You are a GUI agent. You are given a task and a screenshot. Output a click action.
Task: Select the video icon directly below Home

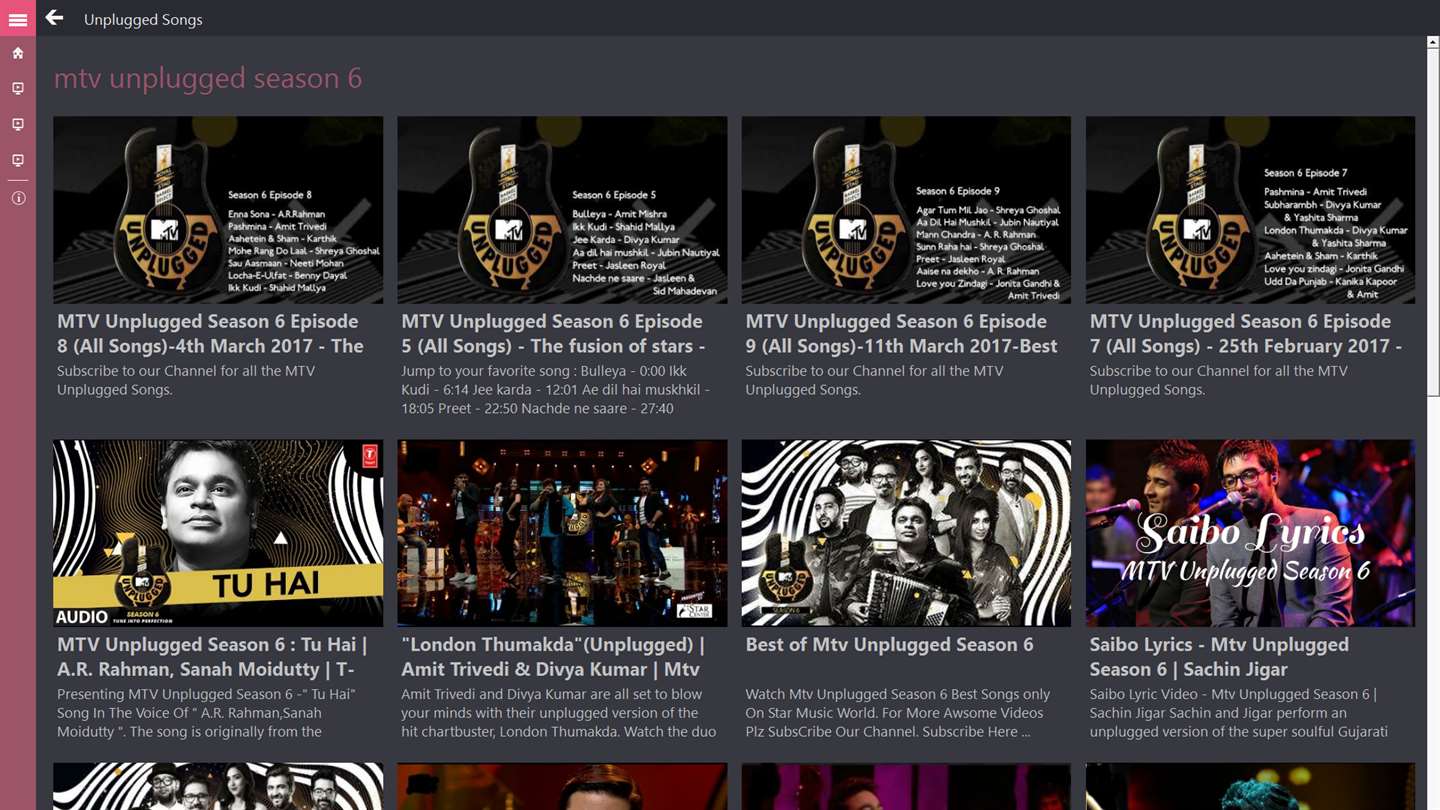click(x=18, y=89)
